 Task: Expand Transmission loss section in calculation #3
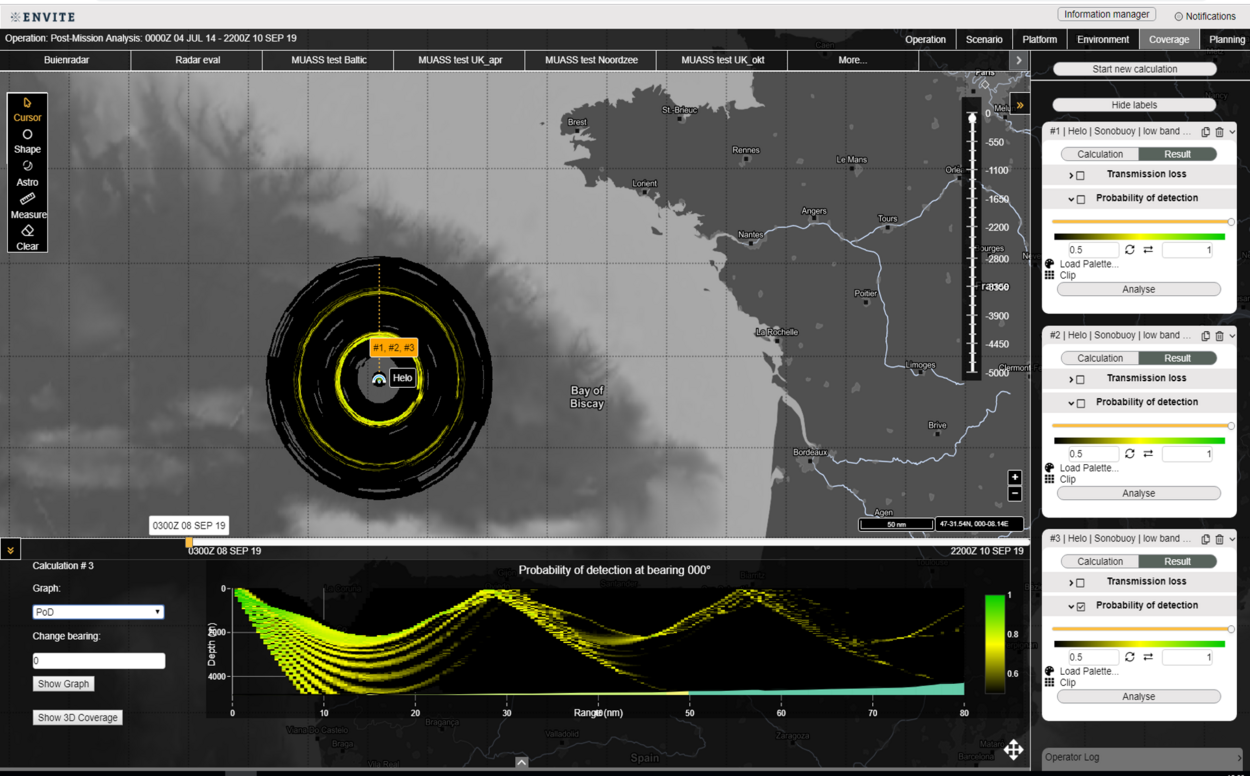pos(1071,582)
